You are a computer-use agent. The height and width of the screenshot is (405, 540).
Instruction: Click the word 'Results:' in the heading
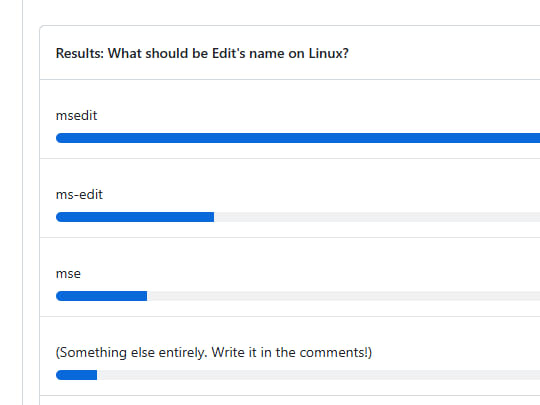coord(80,53)
